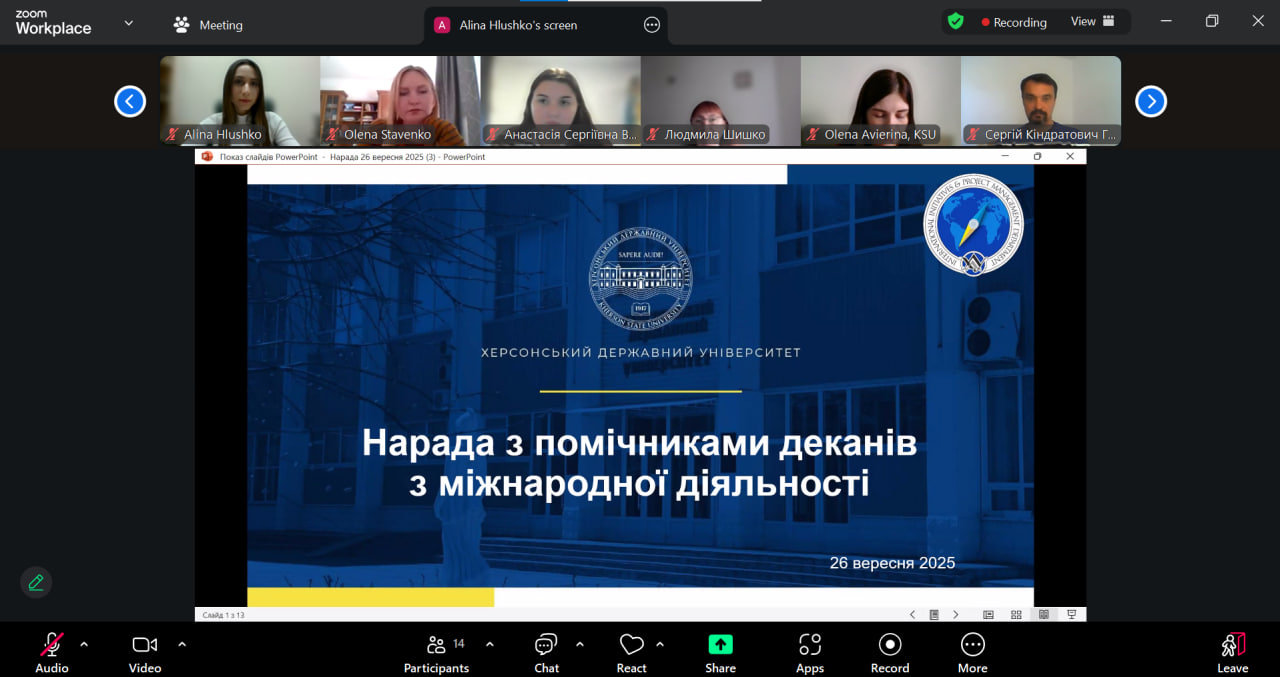Image resolution: width=1280 pixels, height=677 pixels.
Task: Select Людмила Шишко's video thumbnail
Action: pos(720,101)
